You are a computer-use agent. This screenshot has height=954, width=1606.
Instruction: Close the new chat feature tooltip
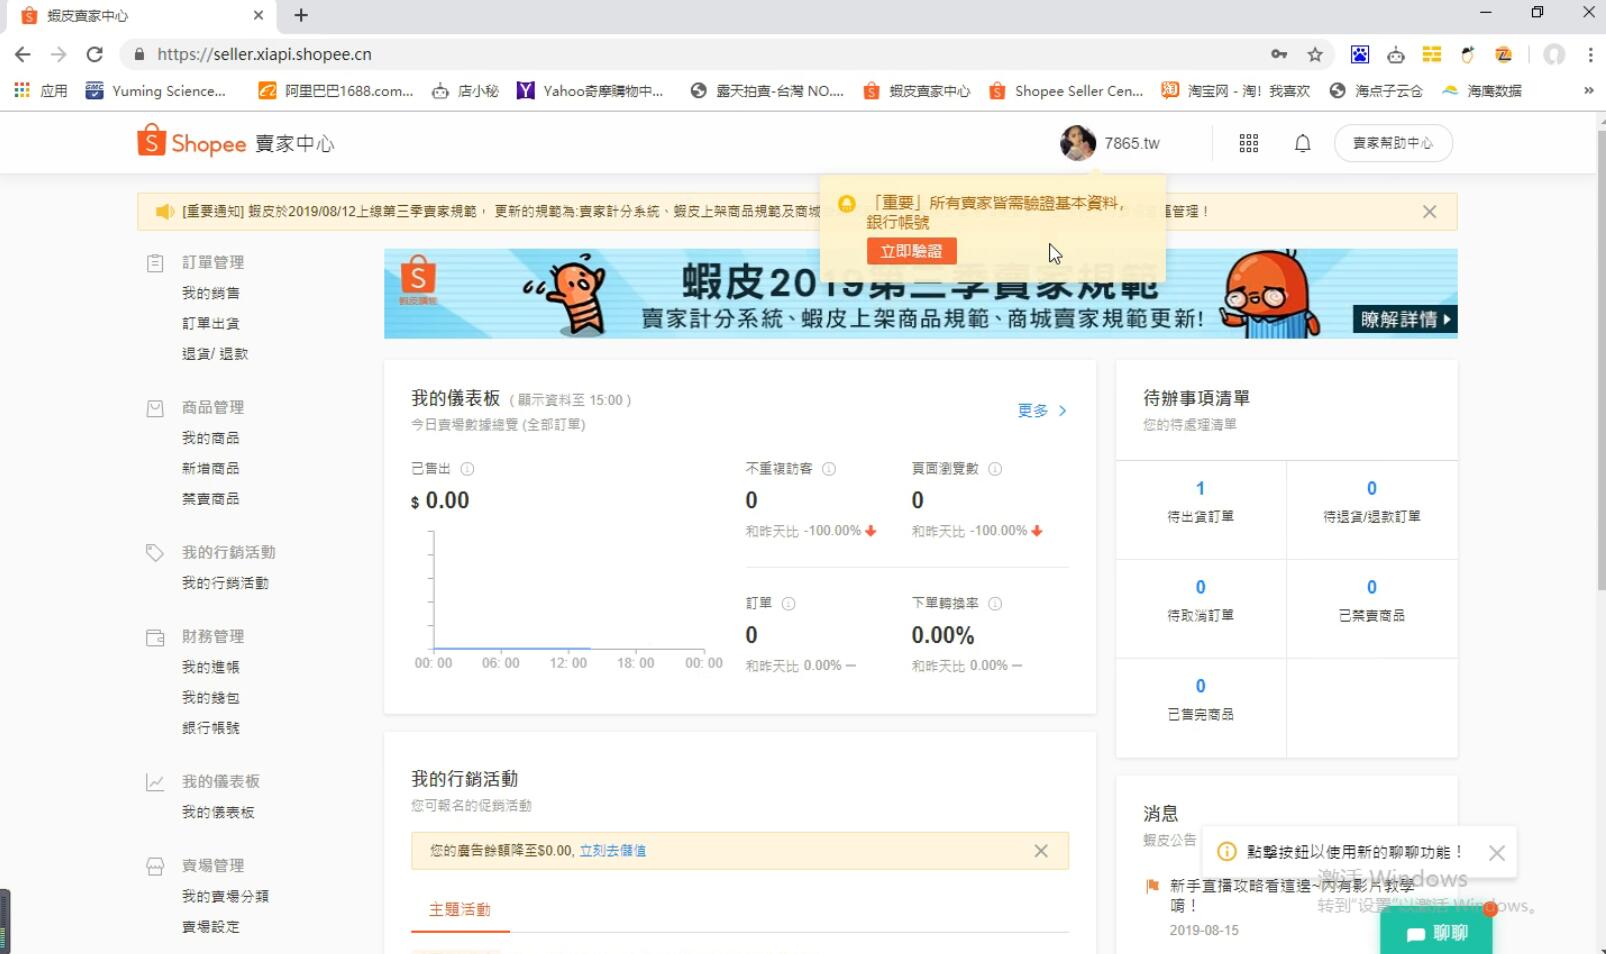tap(1496, 853)
